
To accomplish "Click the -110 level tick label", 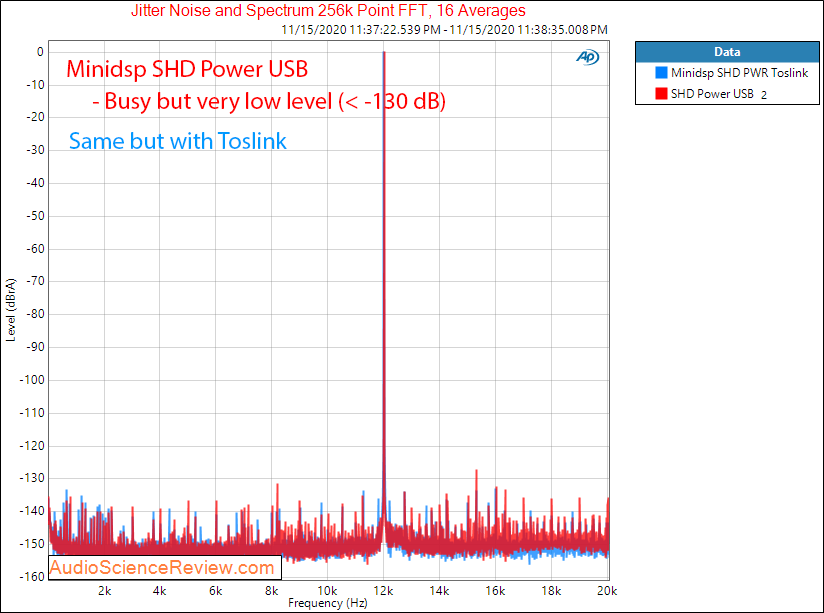I will tap(33, 413).
